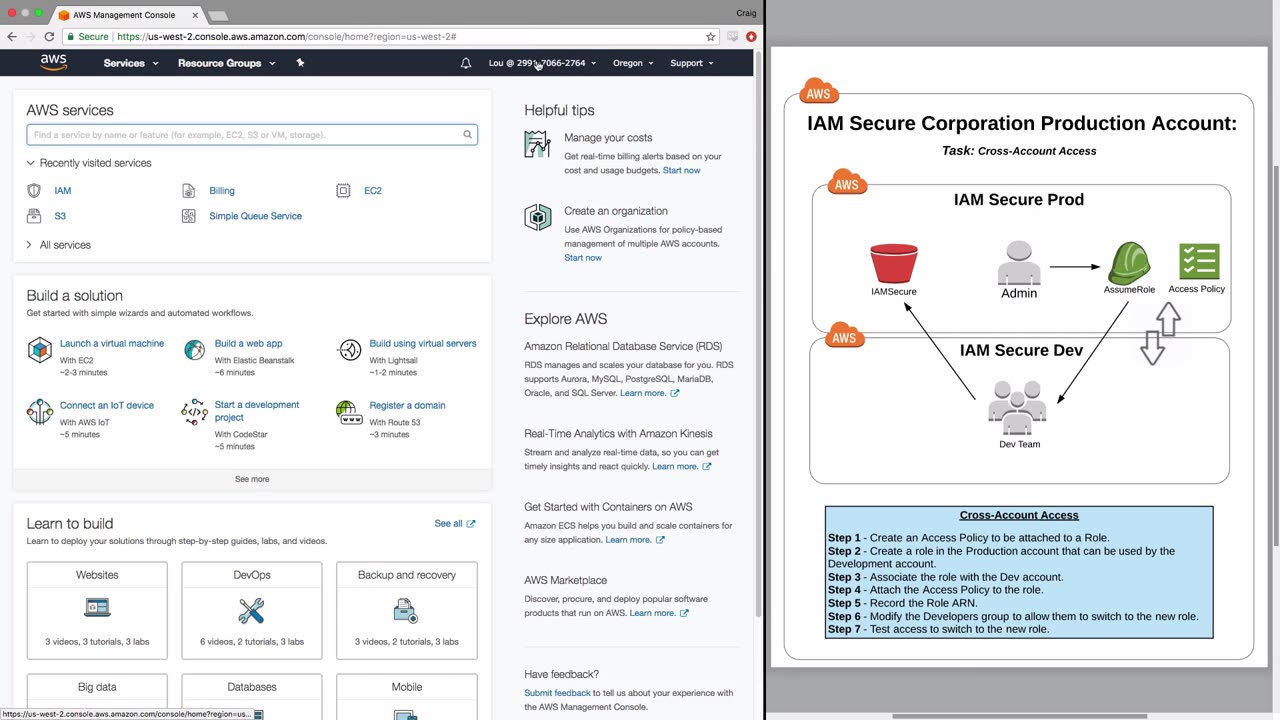Viewport: 1280px width, 720px height.
Task: Open the Services dropdown menu
Action: [131, 63]
